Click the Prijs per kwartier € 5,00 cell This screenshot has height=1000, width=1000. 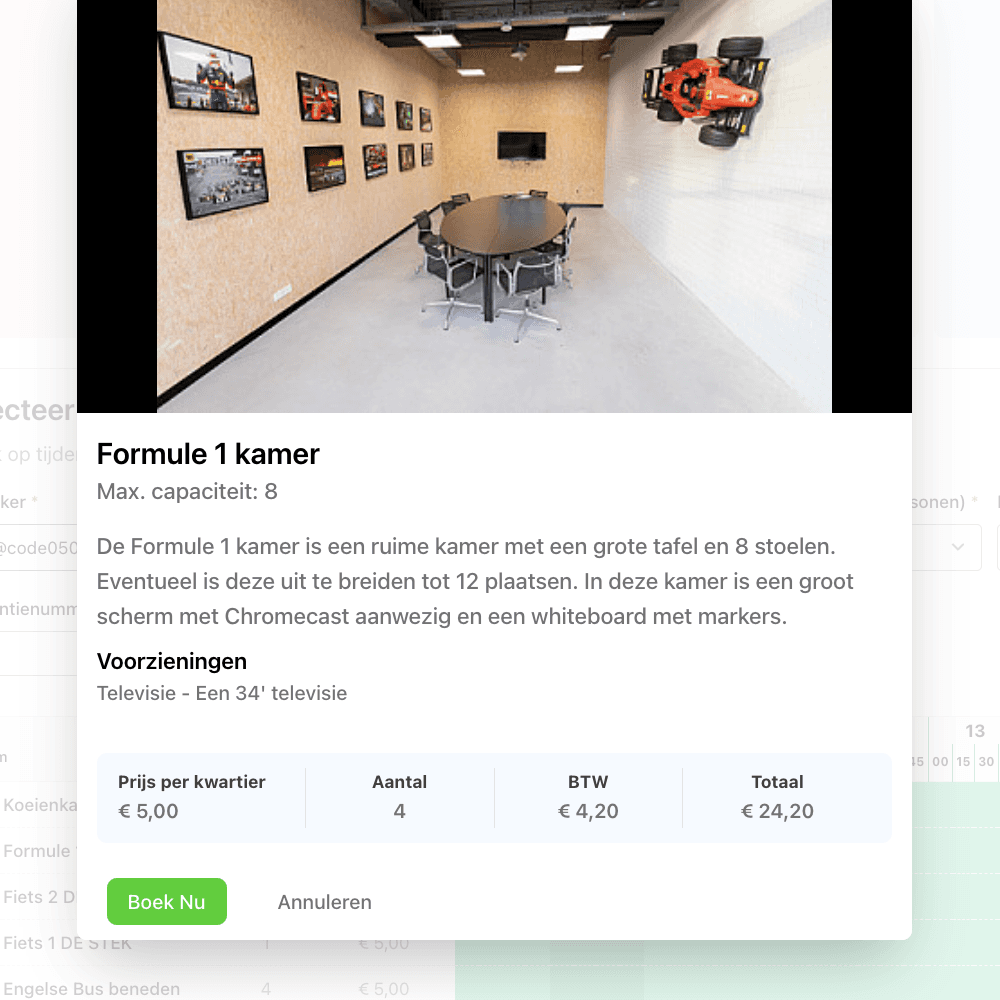202,797
